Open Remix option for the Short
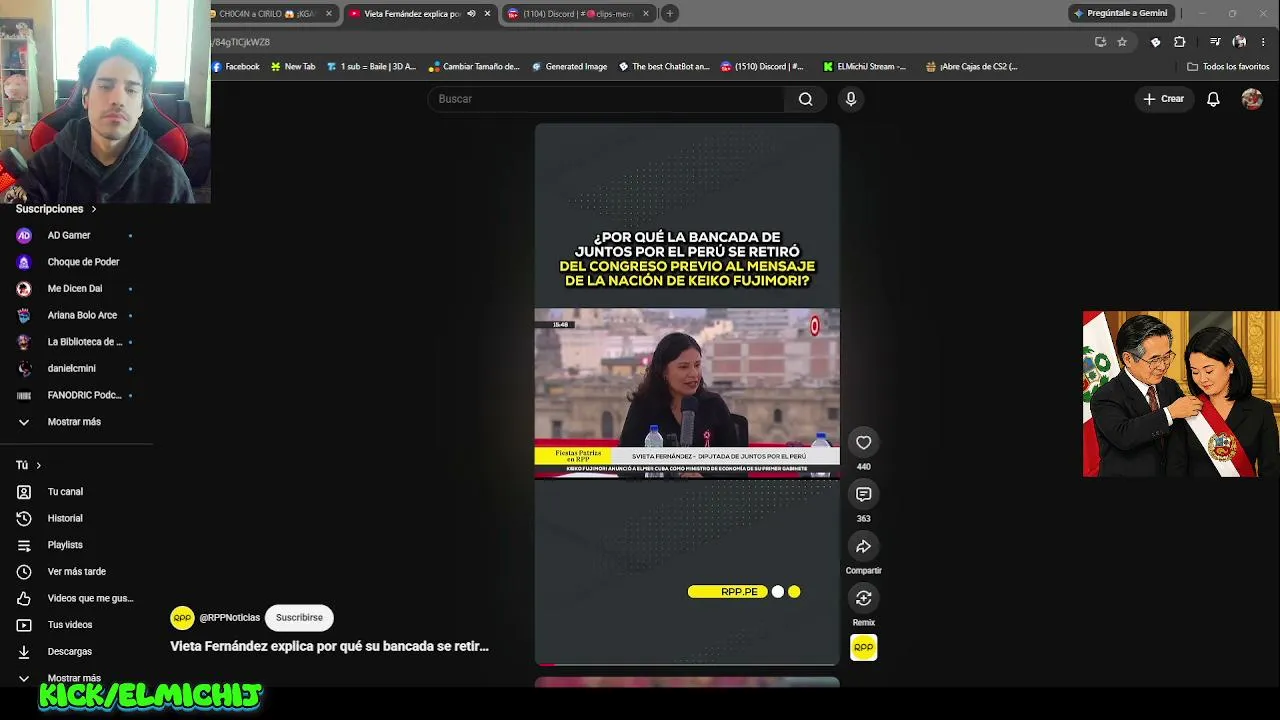1280x720 pixels. tap(864, 598)
